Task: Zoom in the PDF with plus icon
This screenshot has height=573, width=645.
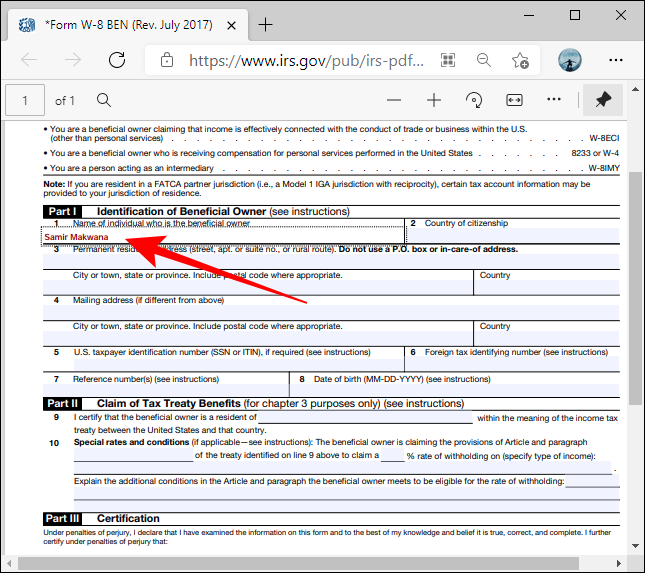Action: coord(434,100)
